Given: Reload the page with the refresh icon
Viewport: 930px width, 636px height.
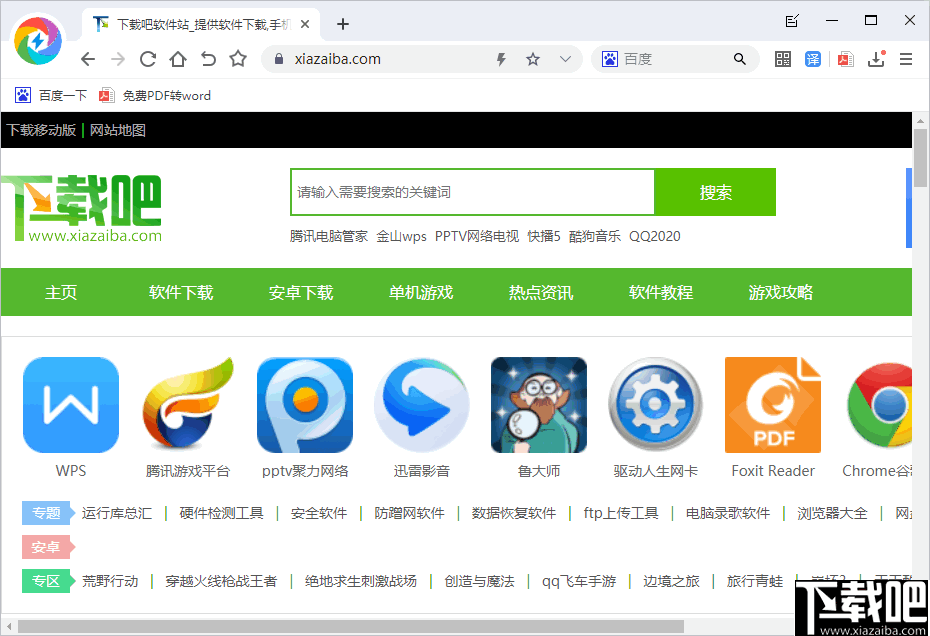Looking at the screenshot, I should [x=148, y=59].
